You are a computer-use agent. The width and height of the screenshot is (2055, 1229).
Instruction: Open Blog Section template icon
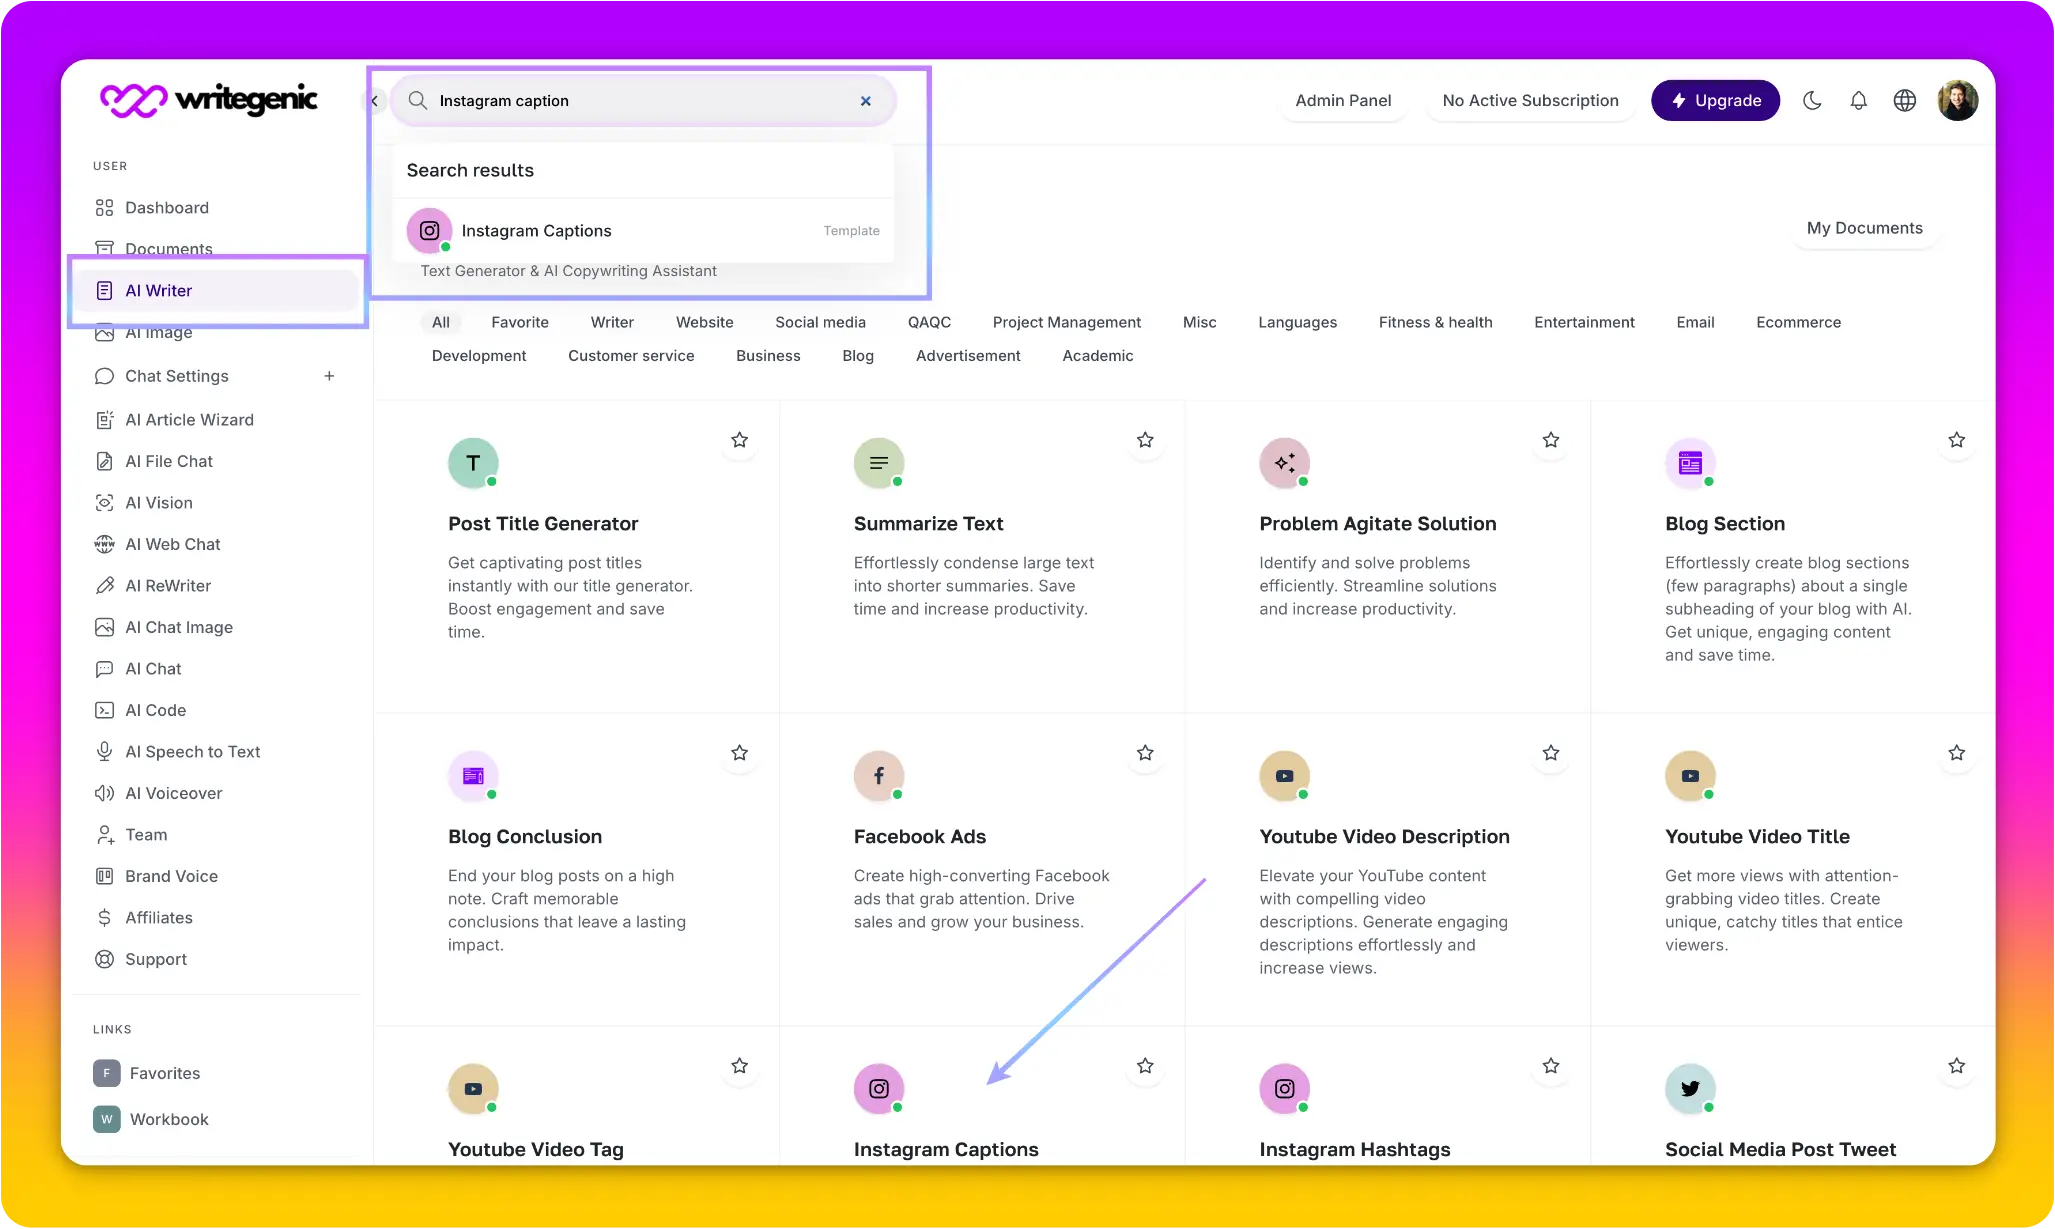1690,463
